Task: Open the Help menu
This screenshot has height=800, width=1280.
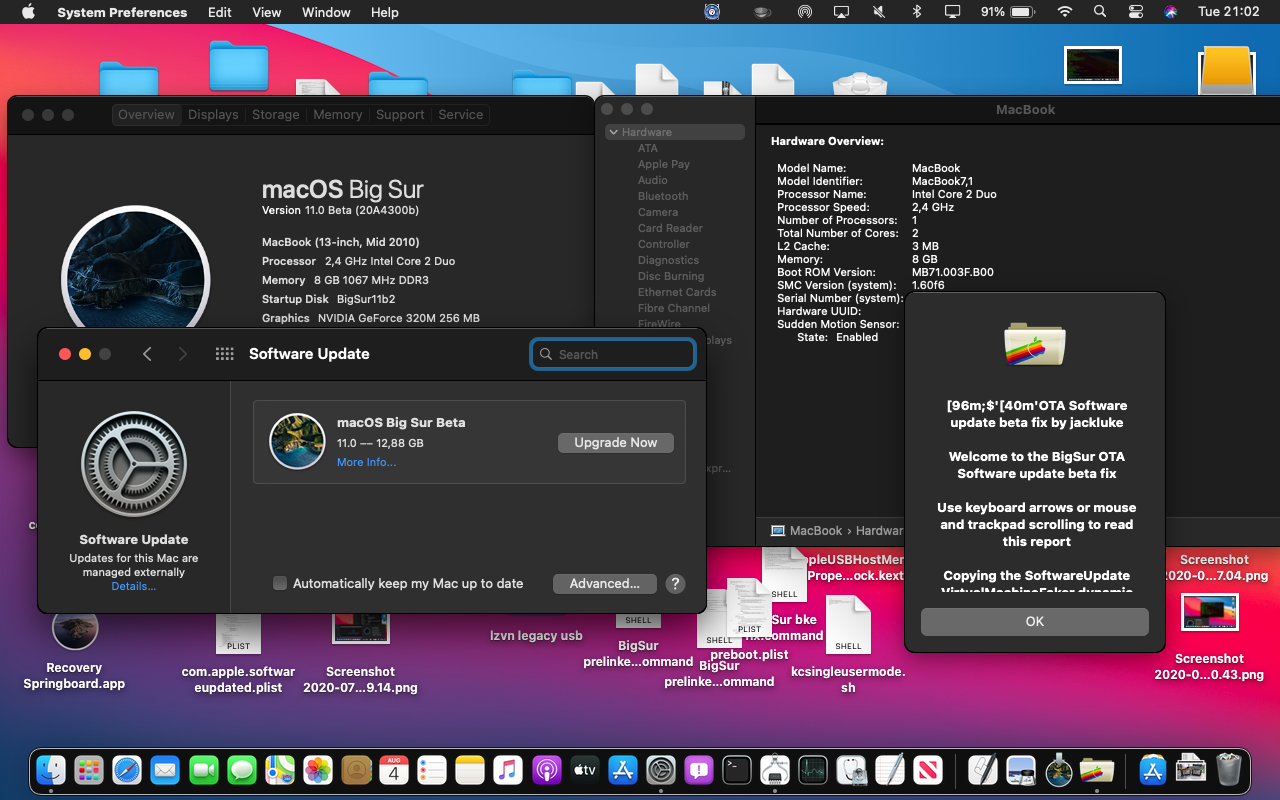Action: coord(385,12)
